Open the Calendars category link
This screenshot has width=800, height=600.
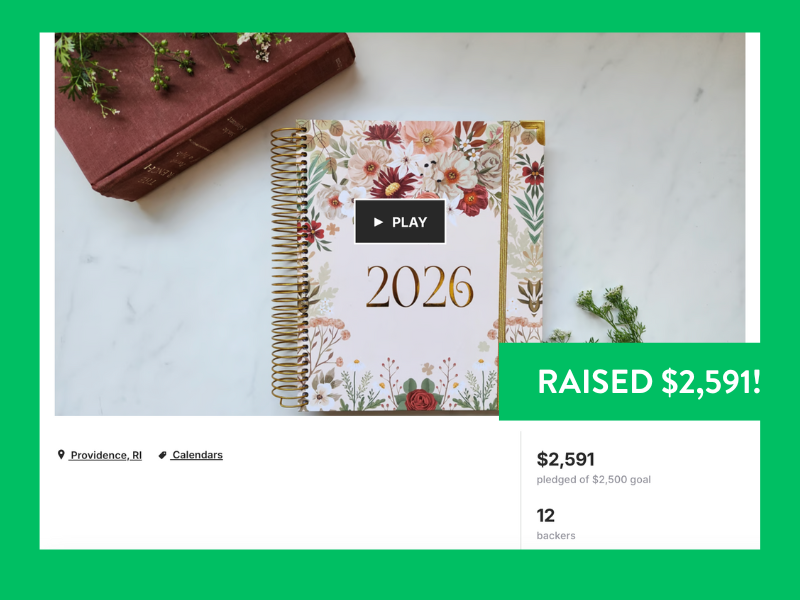pyautogui.click(x=197, y=455)
